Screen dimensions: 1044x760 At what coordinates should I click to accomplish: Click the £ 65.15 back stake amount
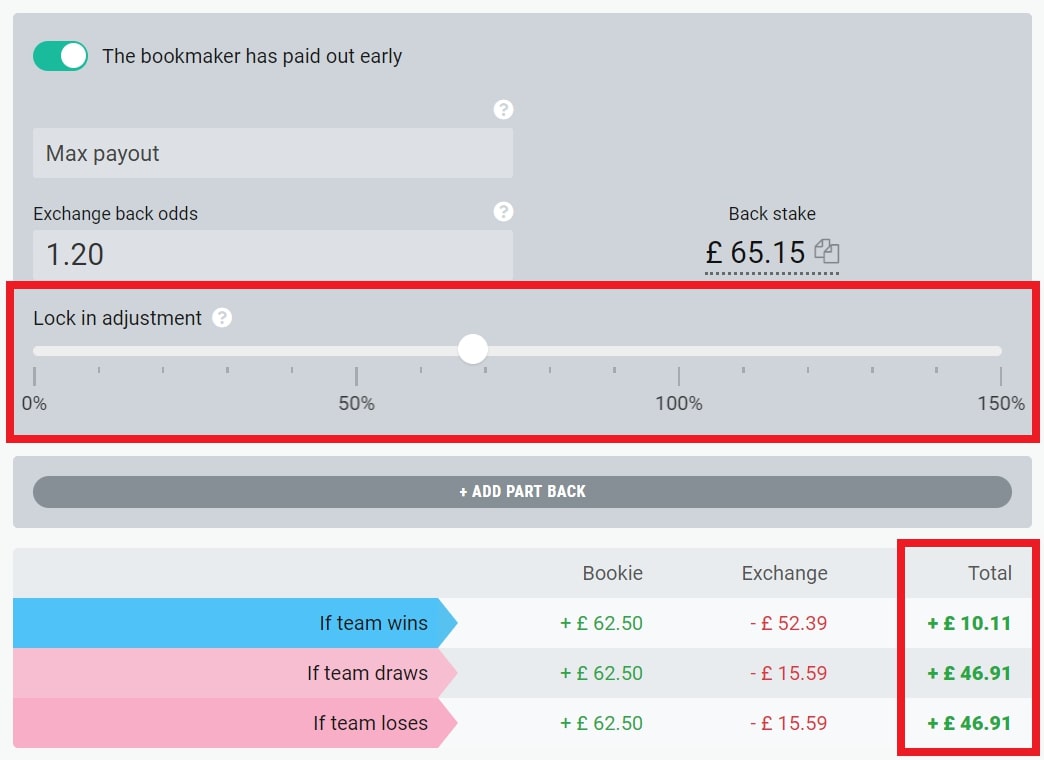click(x=755, y=253)
